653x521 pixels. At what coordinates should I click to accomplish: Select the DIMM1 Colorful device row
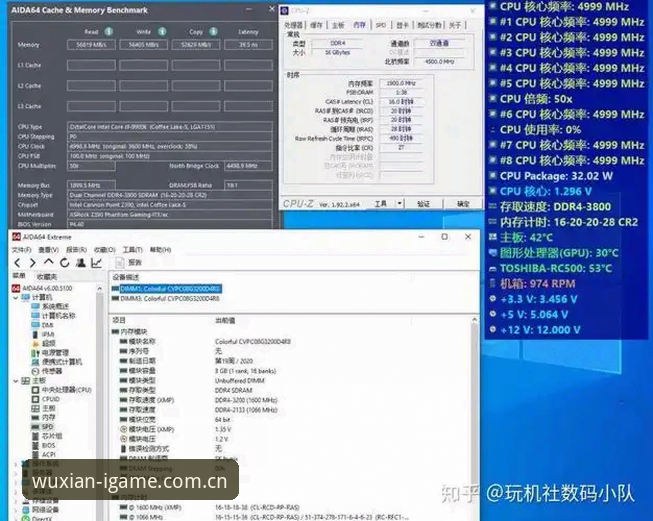coord(167,289)
